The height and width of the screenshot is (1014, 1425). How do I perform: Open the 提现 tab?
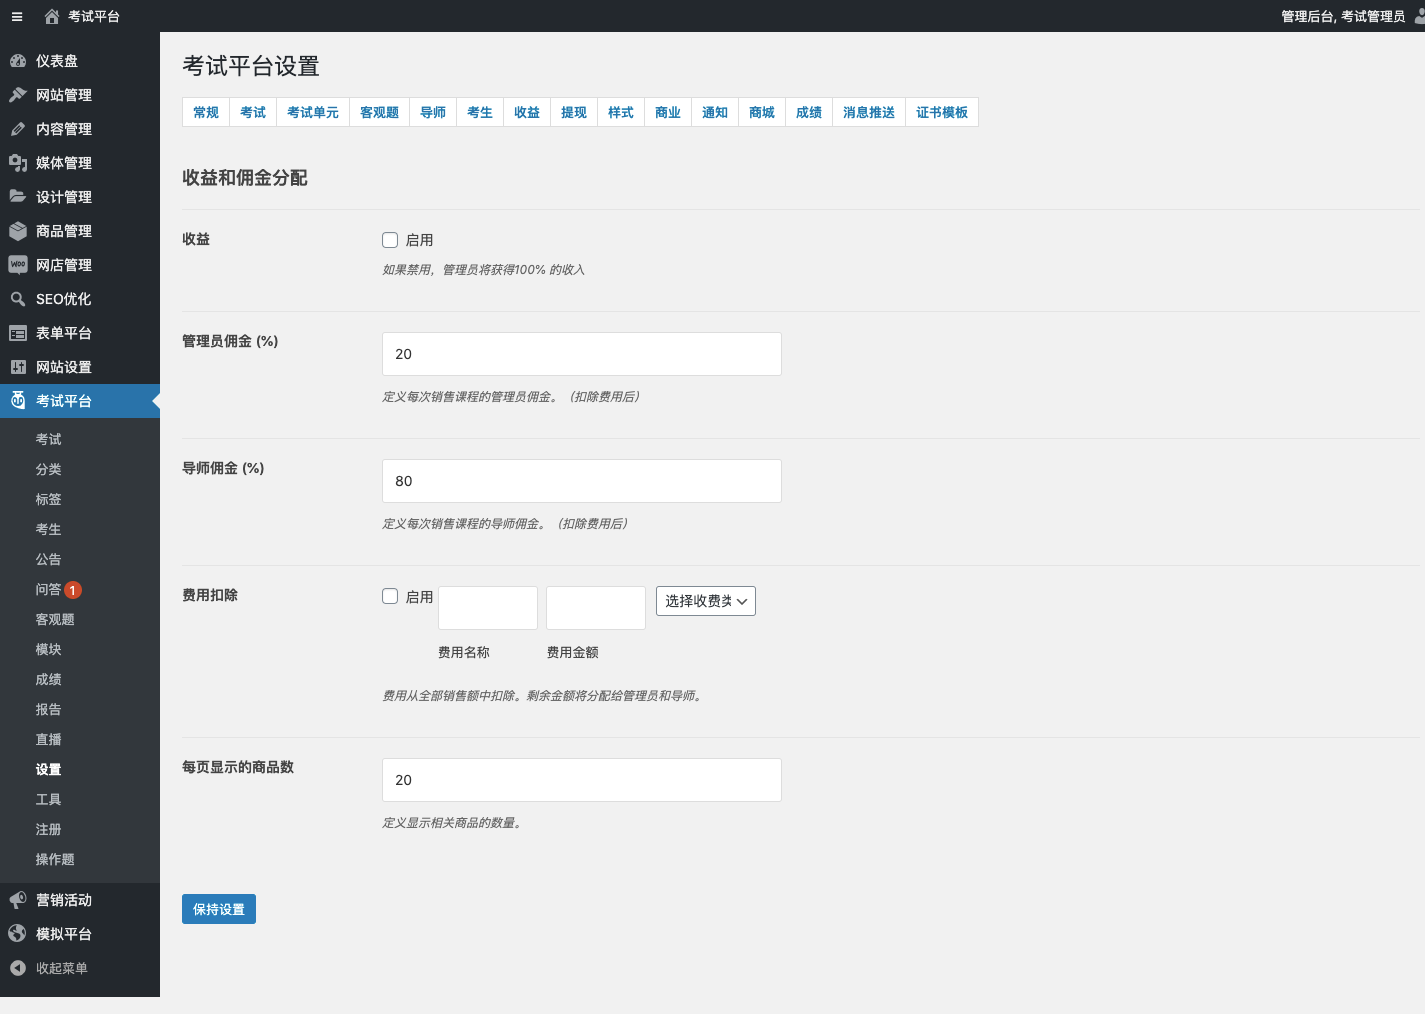coord(574,112)
